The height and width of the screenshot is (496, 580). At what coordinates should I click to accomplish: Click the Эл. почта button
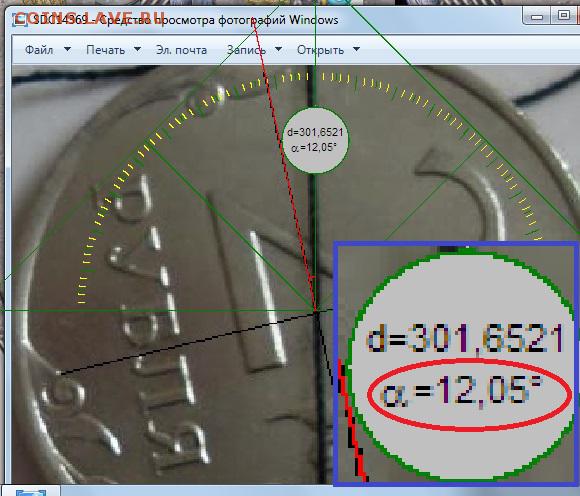(x=181, y=50)
